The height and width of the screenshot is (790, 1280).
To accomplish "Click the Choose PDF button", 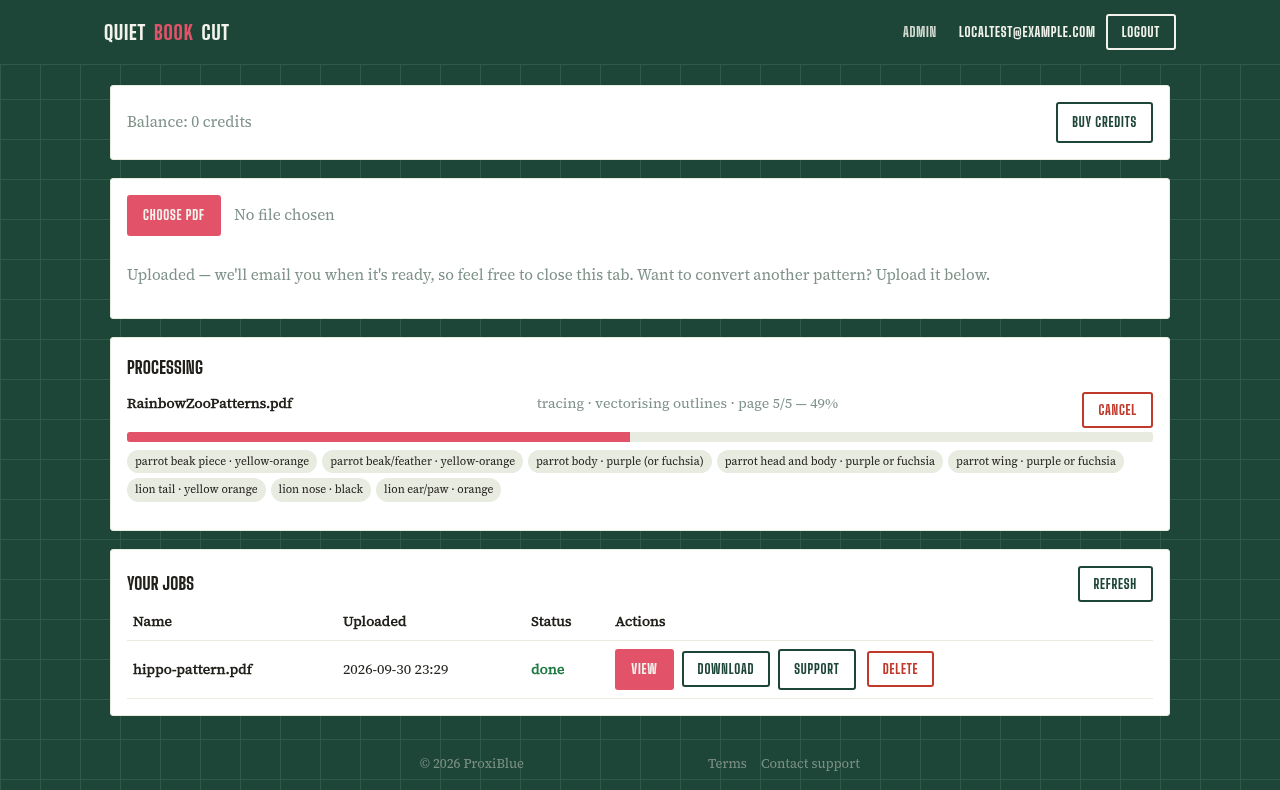I will point(174,215).
